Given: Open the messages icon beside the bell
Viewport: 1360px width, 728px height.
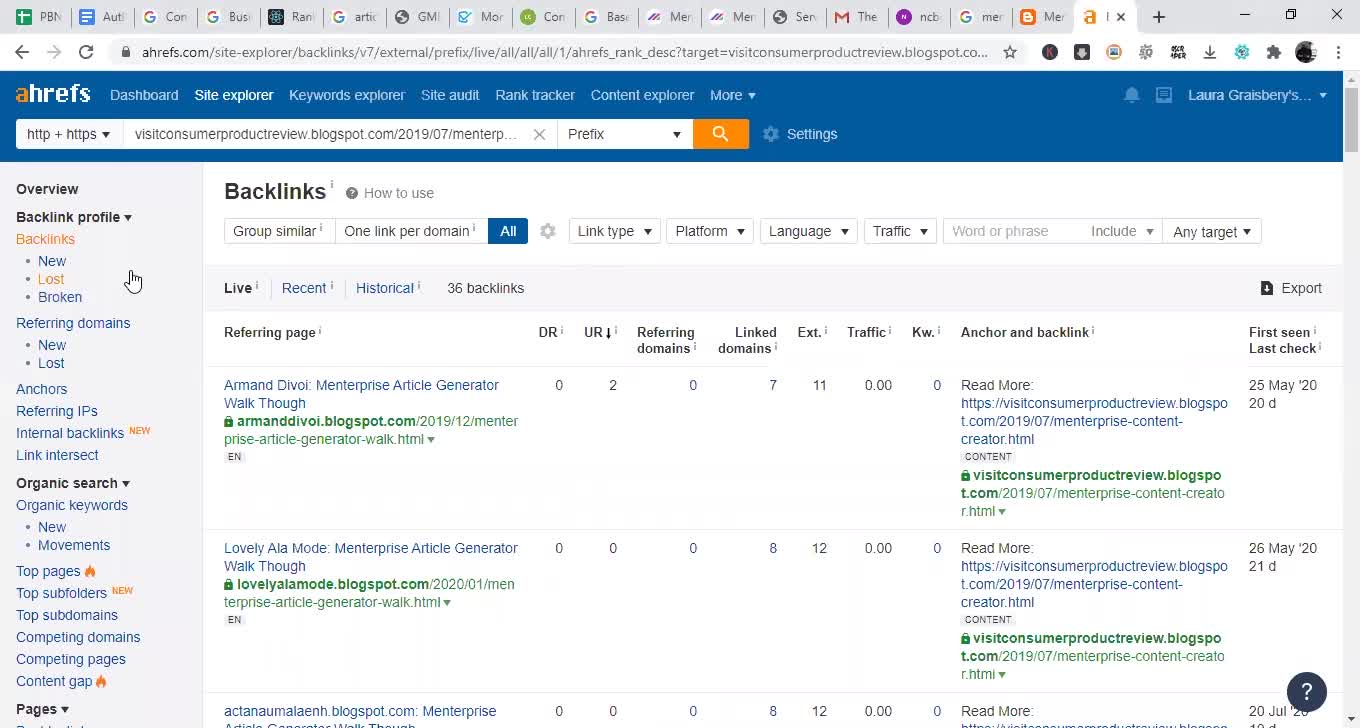Looking at the screenshot, I should pos(1164,95).
